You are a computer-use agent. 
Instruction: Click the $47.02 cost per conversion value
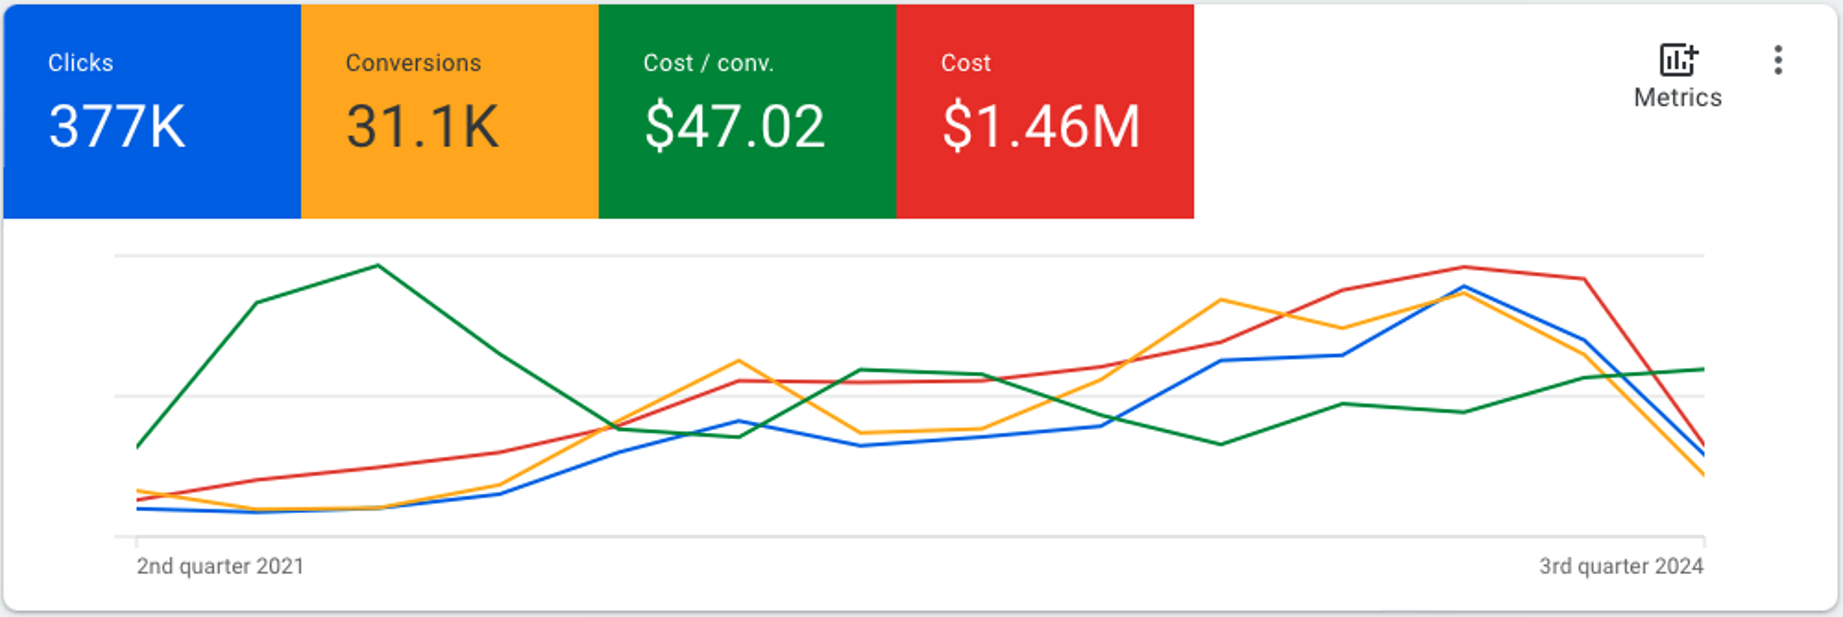tap(734, 127)
